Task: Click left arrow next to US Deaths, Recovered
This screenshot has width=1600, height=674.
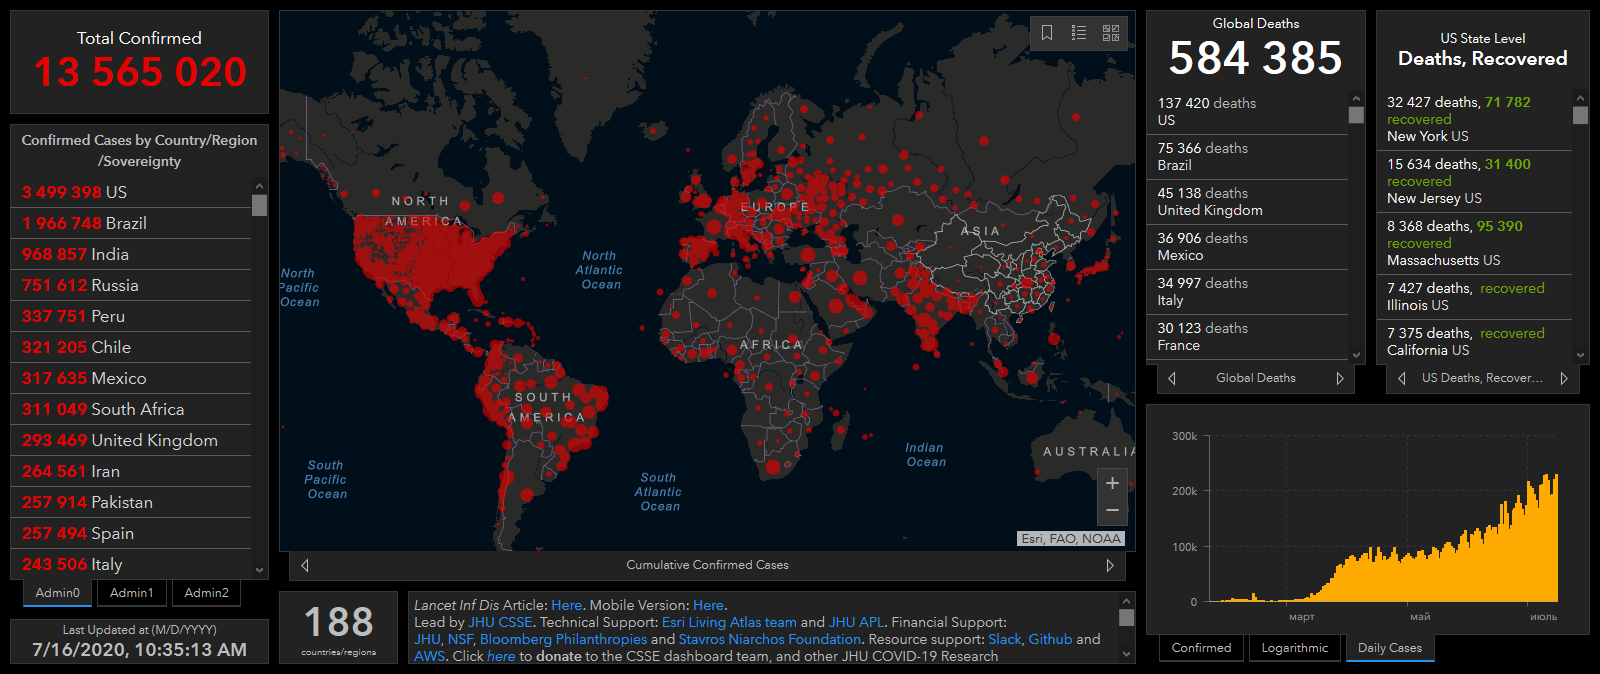Action: (x=1401, y=378)
